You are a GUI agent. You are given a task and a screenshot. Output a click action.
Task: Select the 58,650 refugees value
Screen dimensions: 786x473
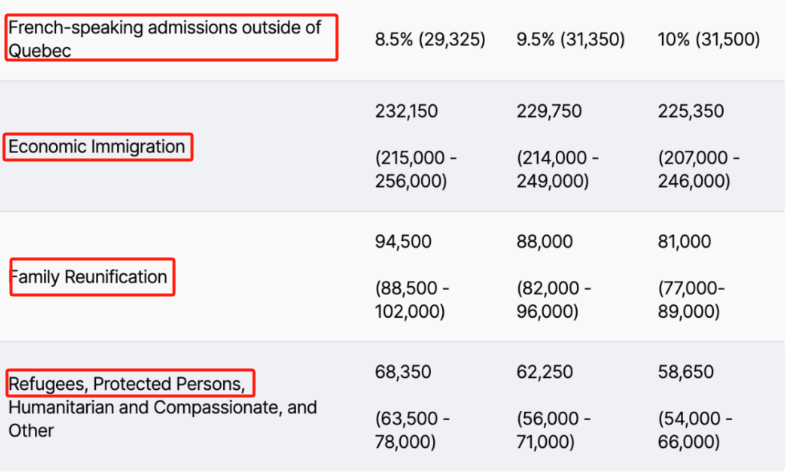tap(686, 372)
